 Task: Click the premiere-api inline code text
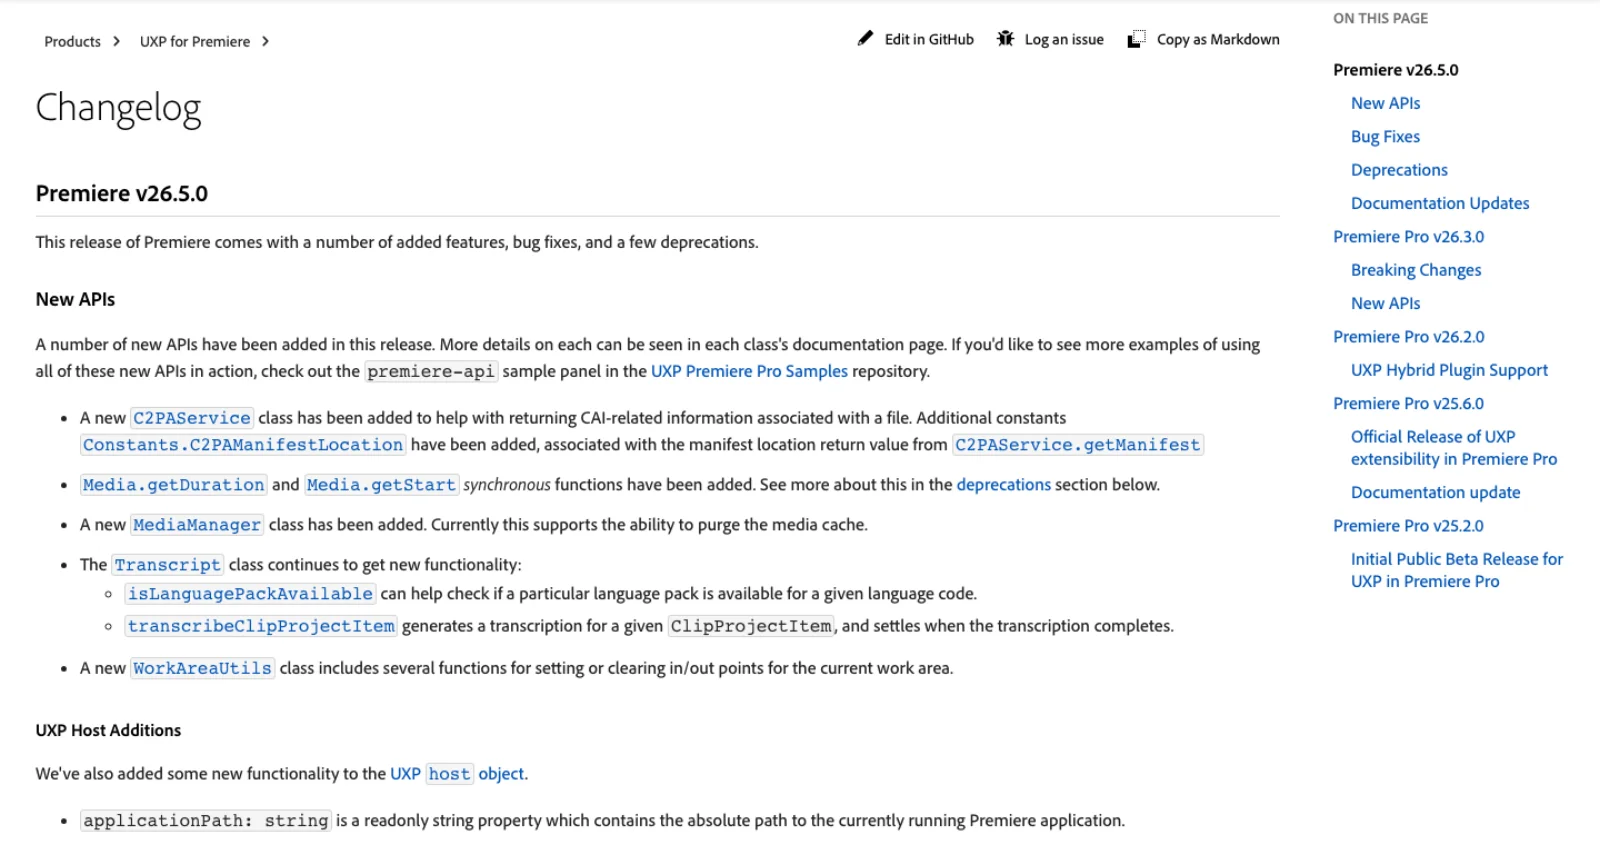tap(431, 371)
